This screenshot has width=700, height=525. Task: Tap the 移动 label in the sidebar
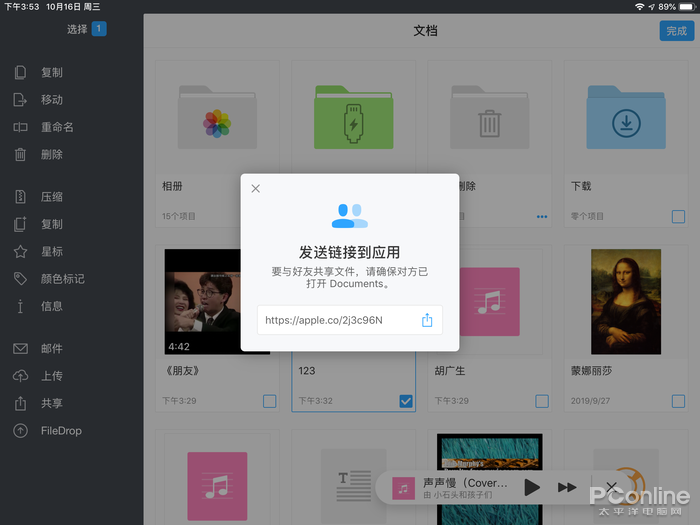pos(52,100)
